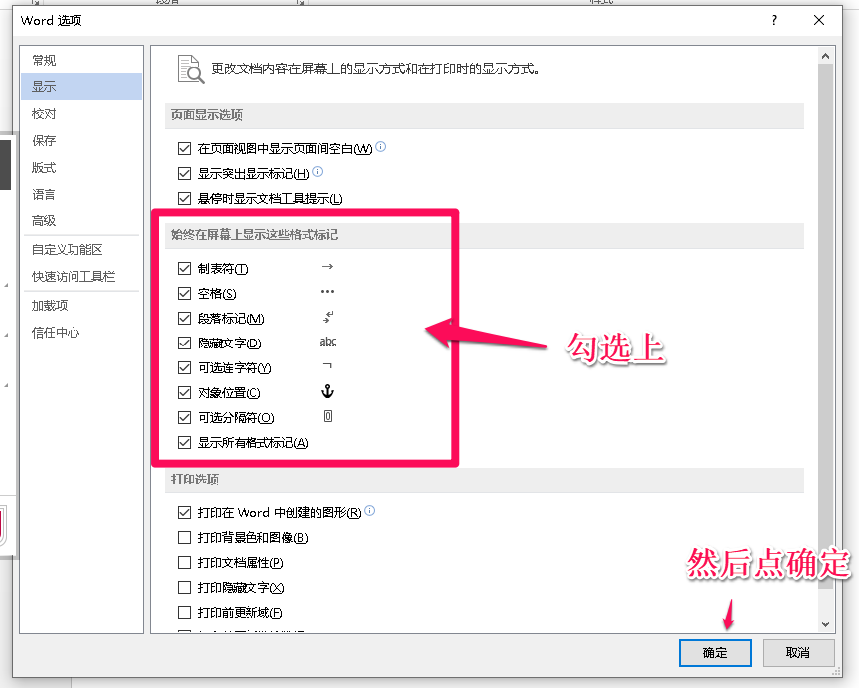Open the 信任中心 category
This screenshot has width=860, height=688.
click(x=81, y=332)
